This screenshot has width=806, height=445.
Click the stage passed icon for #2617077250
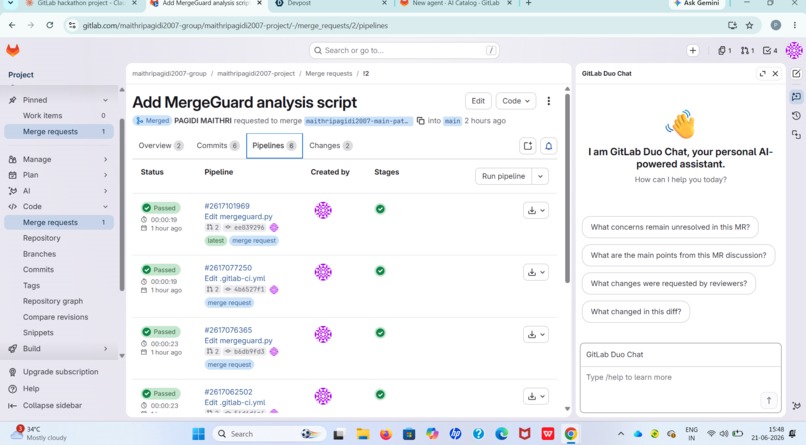point(380,271)
